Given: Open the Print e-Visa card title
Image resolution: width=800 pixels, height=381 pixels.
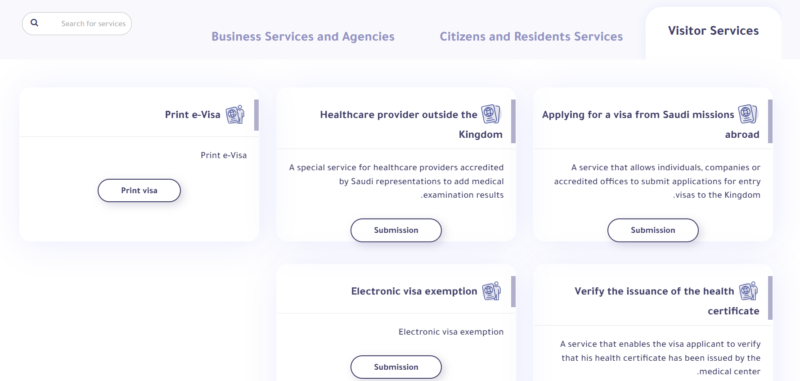Looking at the screenshot, I should 193,115.
